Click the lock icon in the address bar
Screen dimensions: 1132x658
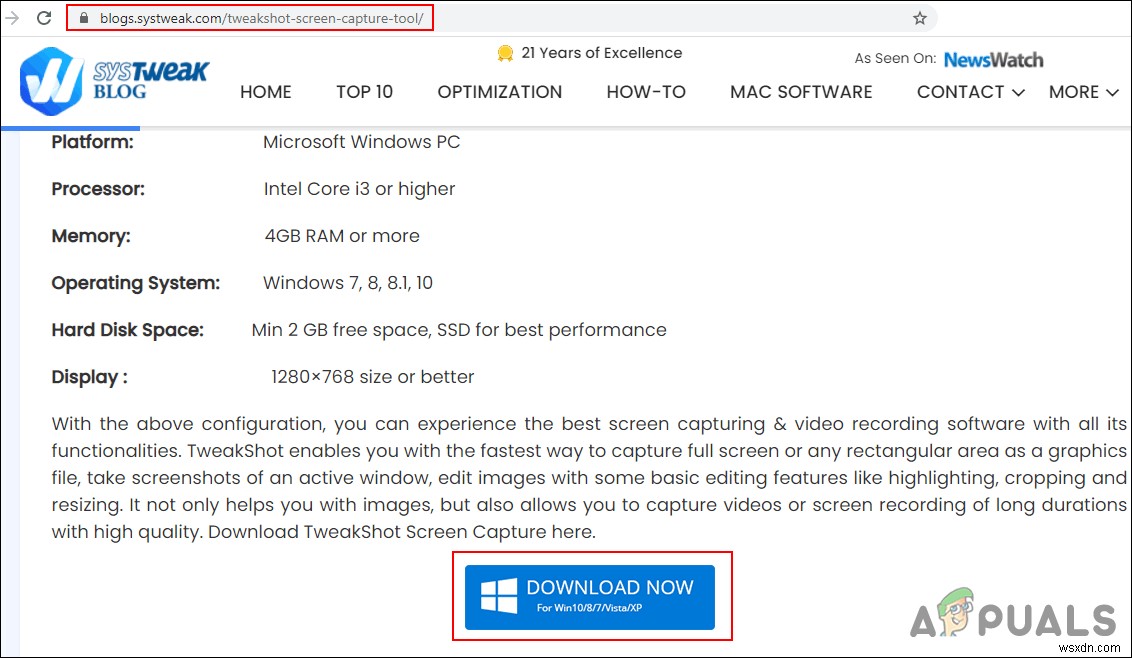tap(84, 17)
